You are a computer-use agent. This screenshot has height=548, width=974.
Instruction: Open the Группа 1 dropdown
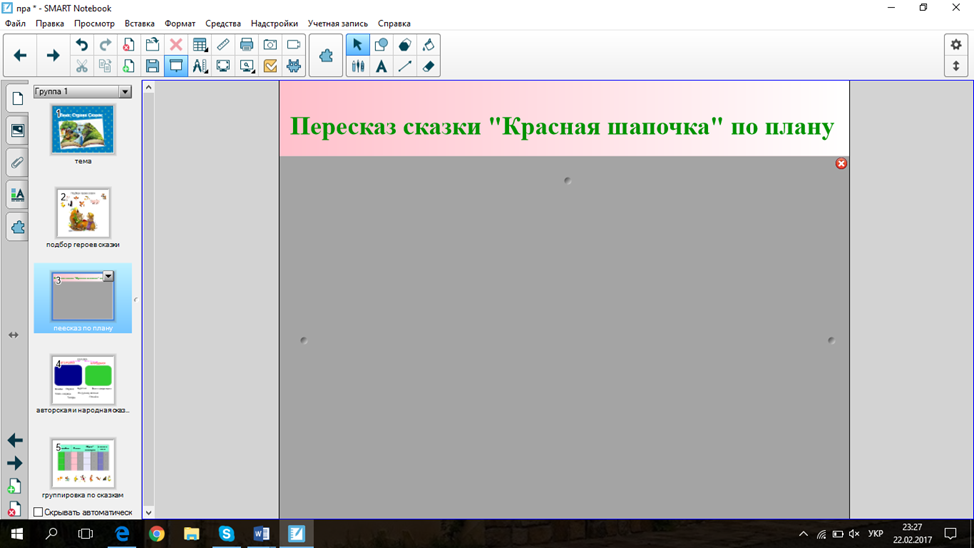click(x=125, y=92)
